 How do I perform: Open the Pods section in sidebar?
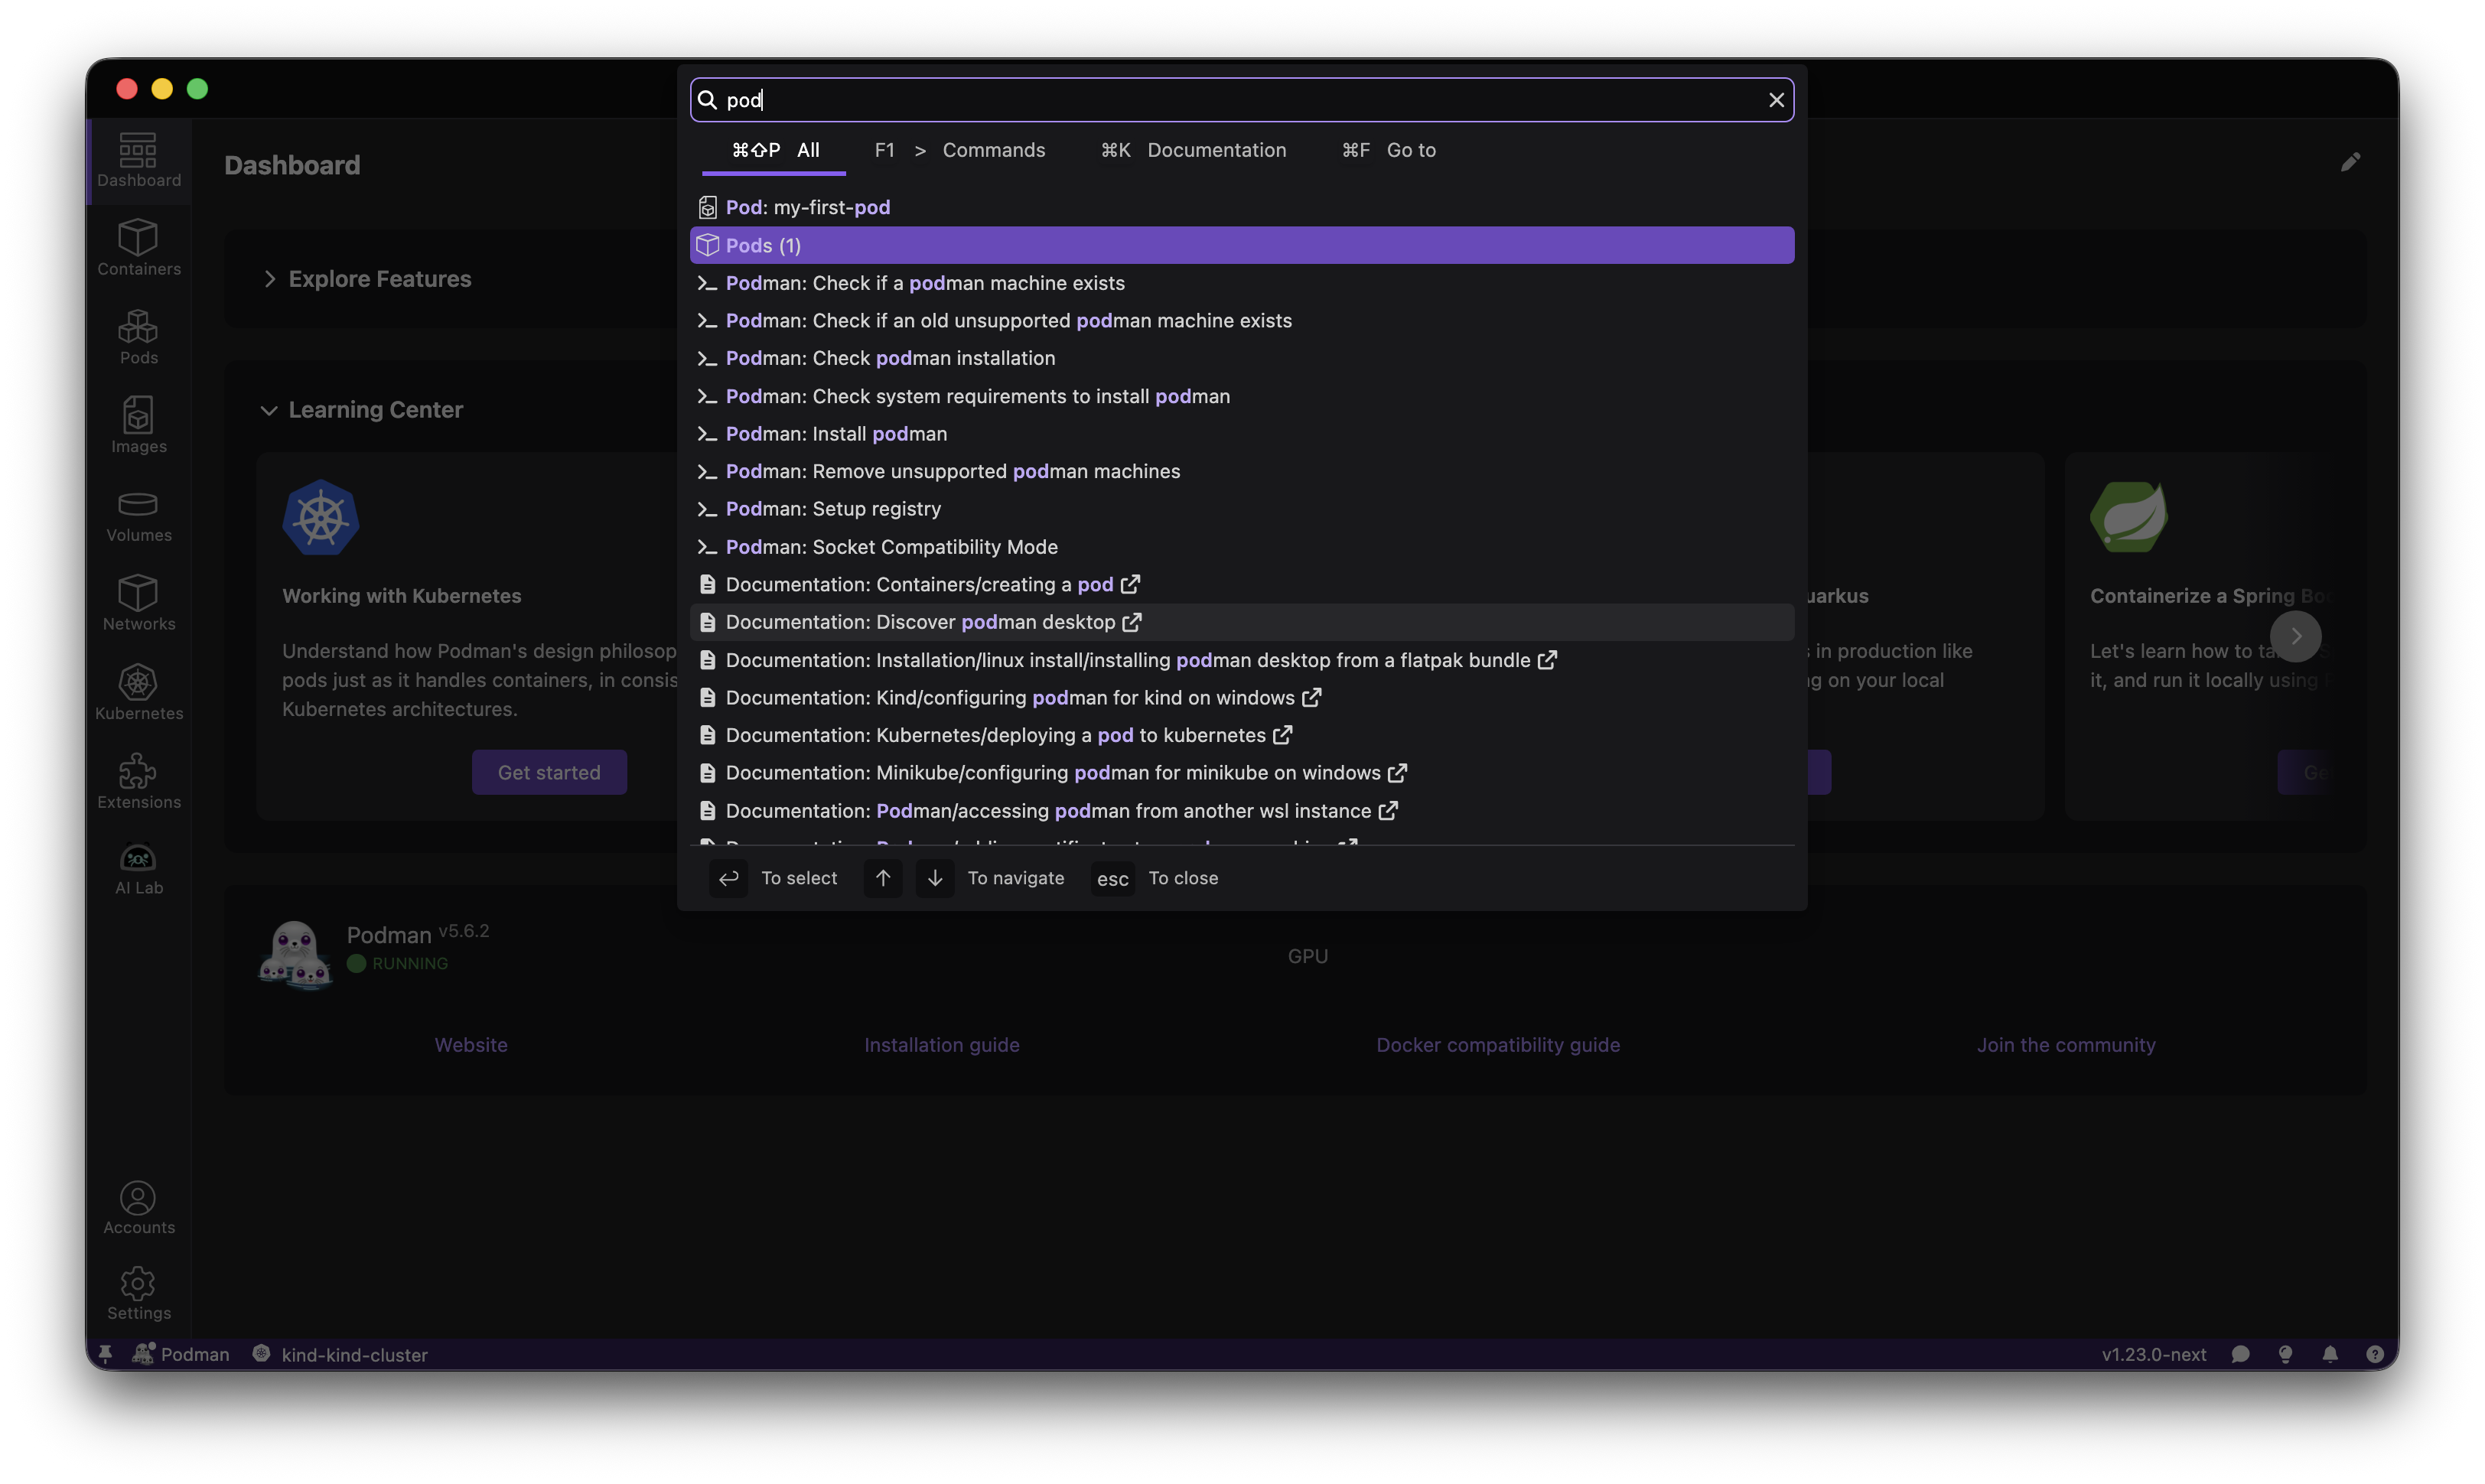pyautogui.click(x=138, y=337)
